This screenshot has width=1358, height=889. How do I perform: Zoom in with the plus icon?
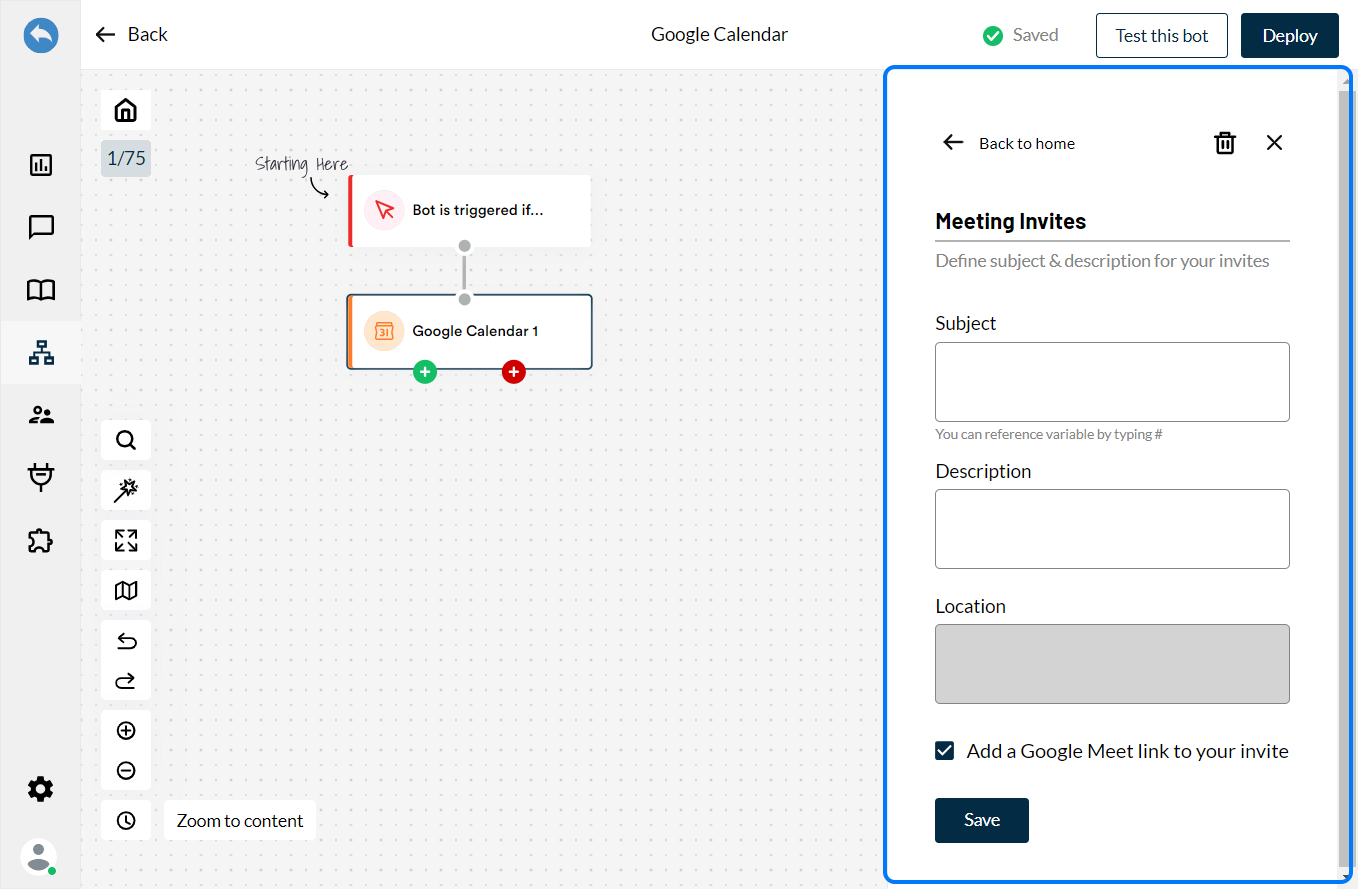126,731
